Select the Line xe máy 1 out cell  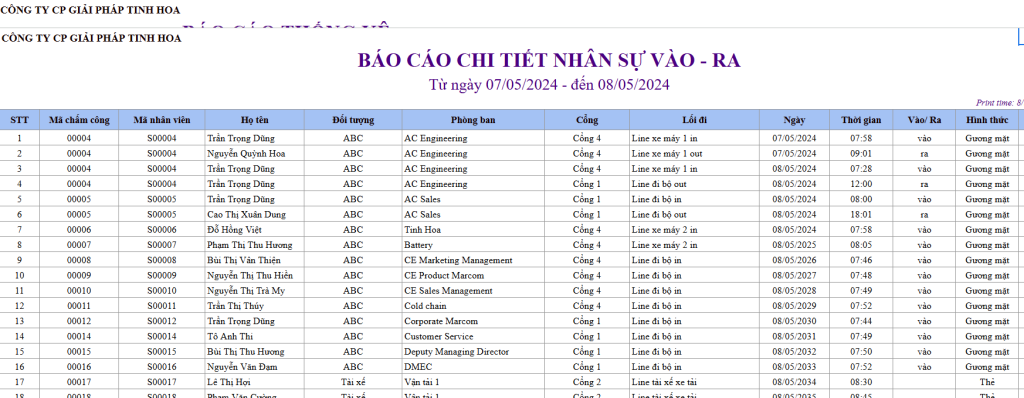[694, 154]
